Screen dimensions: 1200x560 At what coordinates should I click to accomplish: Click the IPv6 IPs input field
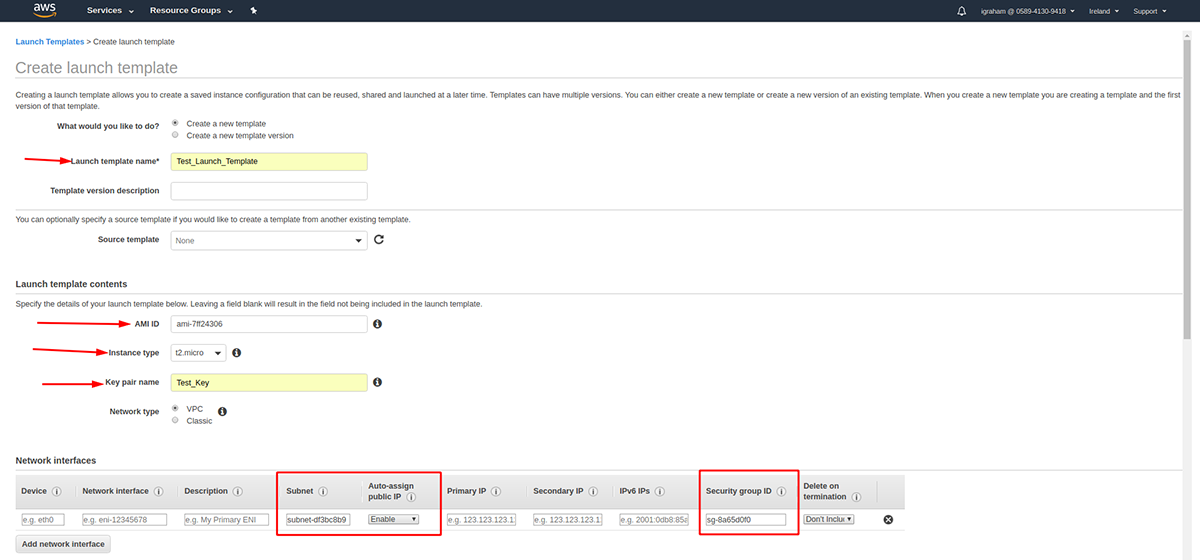[654, 519]
